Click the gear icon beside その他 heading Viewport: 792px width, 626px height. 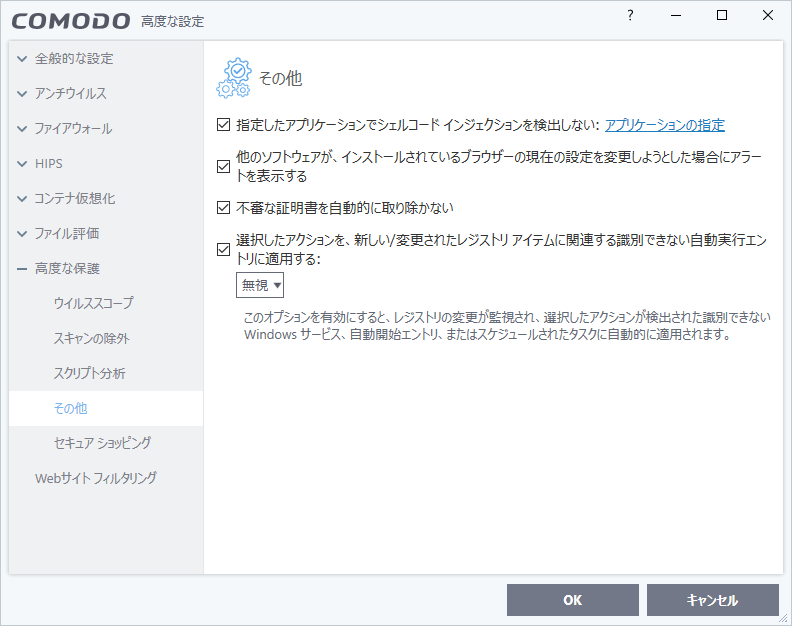click(x=234, y=78)
